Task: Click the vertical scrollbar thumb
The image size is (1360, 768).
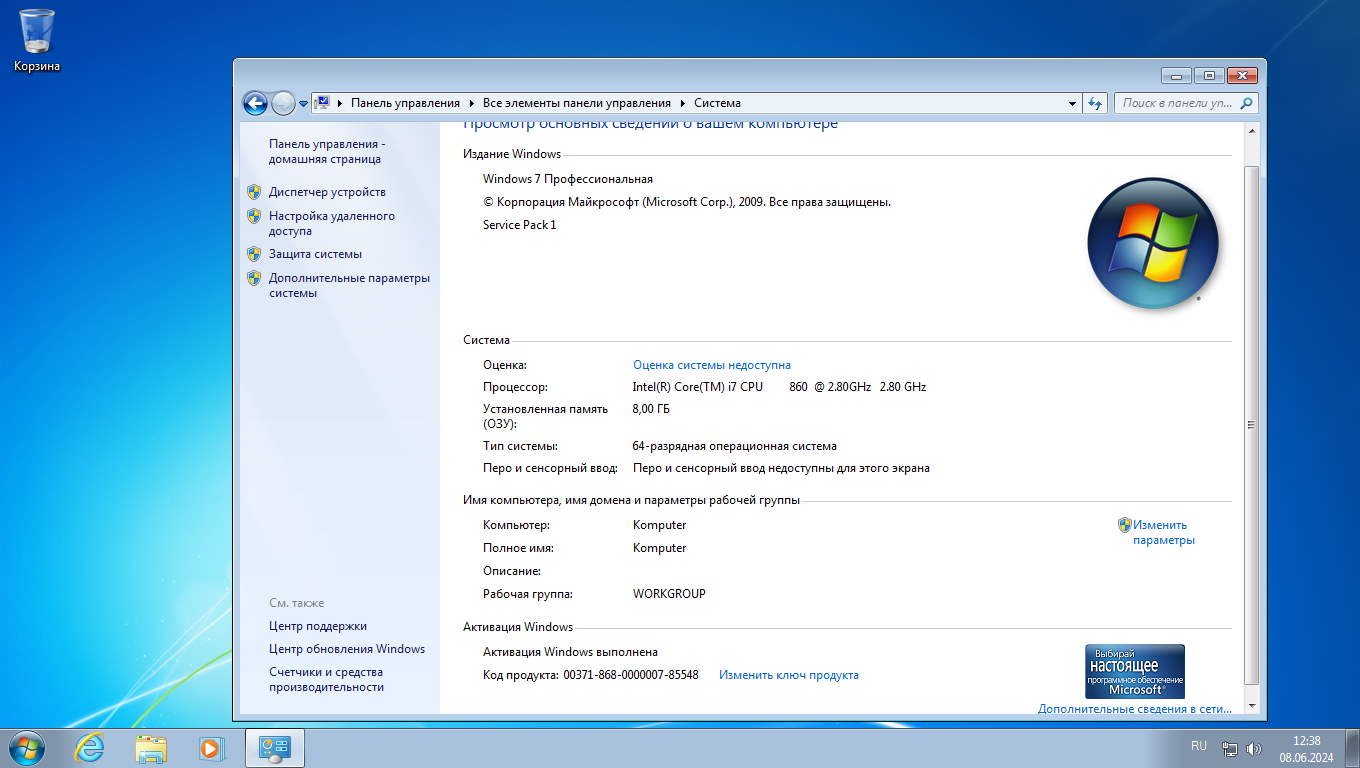Action: tap(1250, 424)
